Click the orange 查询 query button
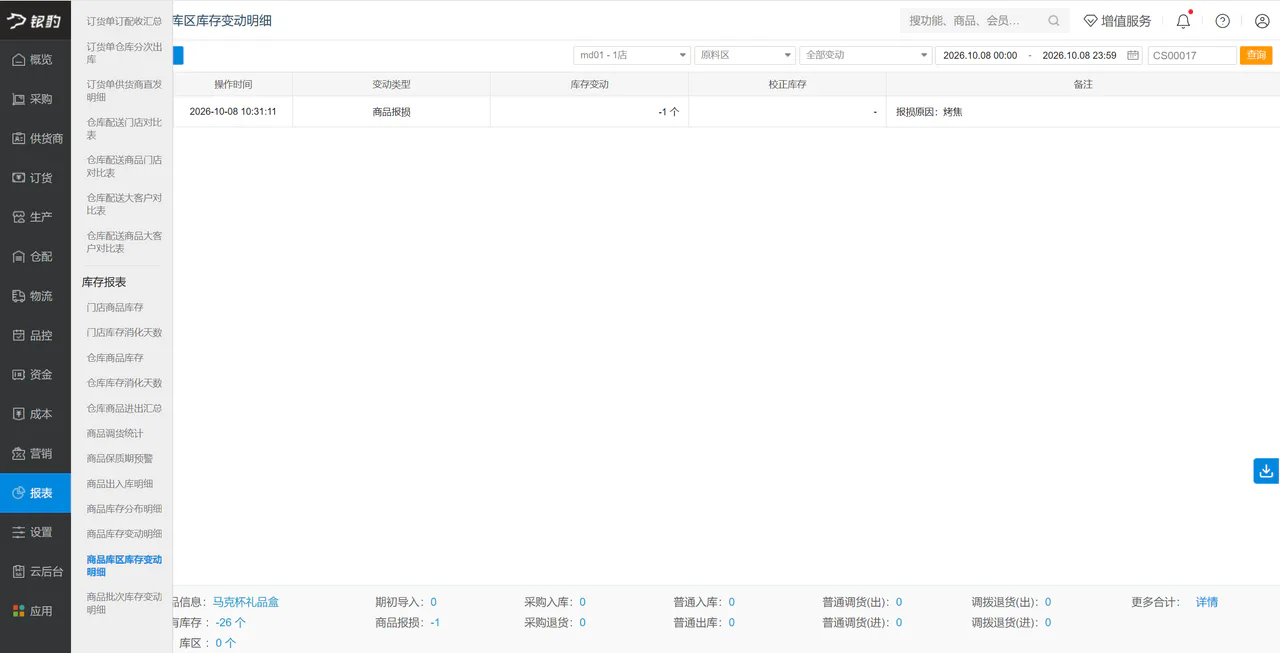This screenshot has width=1280, height=653. click(1256, 55)
